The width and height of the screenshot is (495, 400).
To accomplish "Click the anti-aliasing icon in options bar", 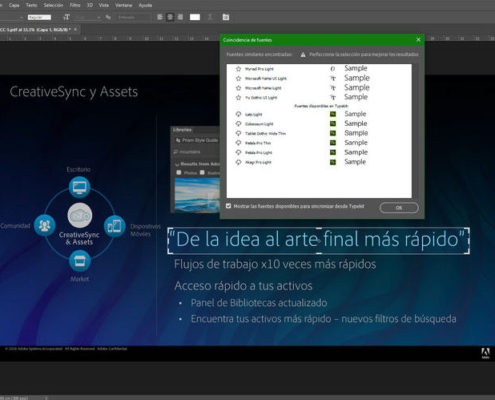I will (x=108, y=17).
